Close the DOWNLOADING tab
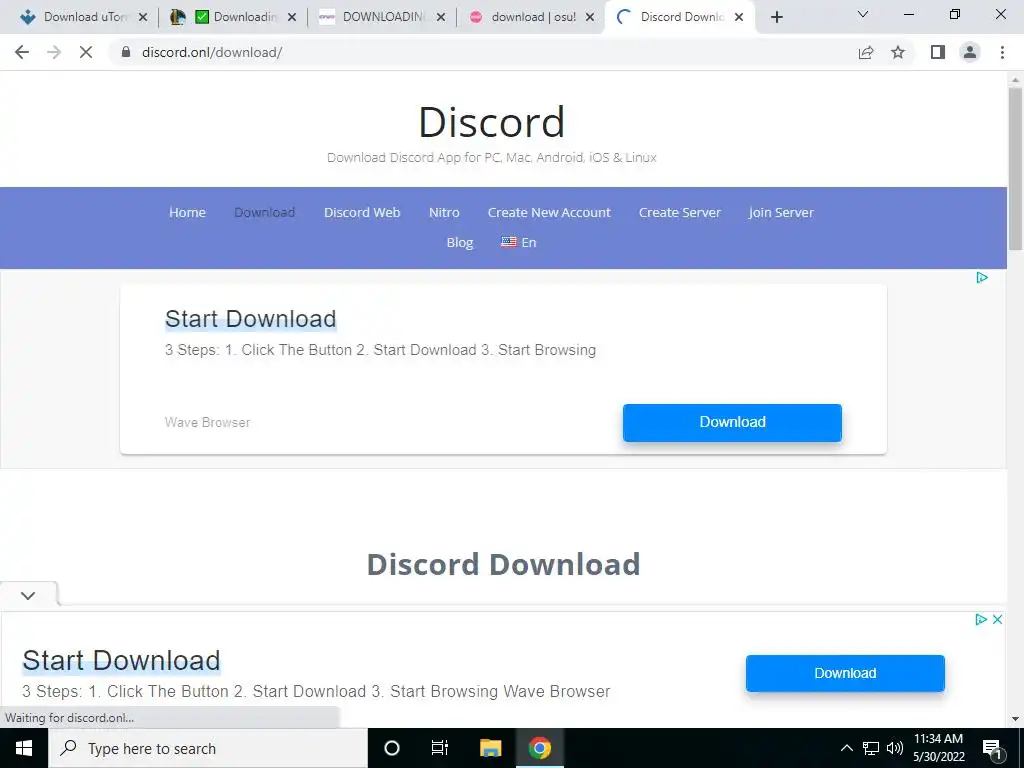Screen dimensions: 1024x768 tap(441, 17)
